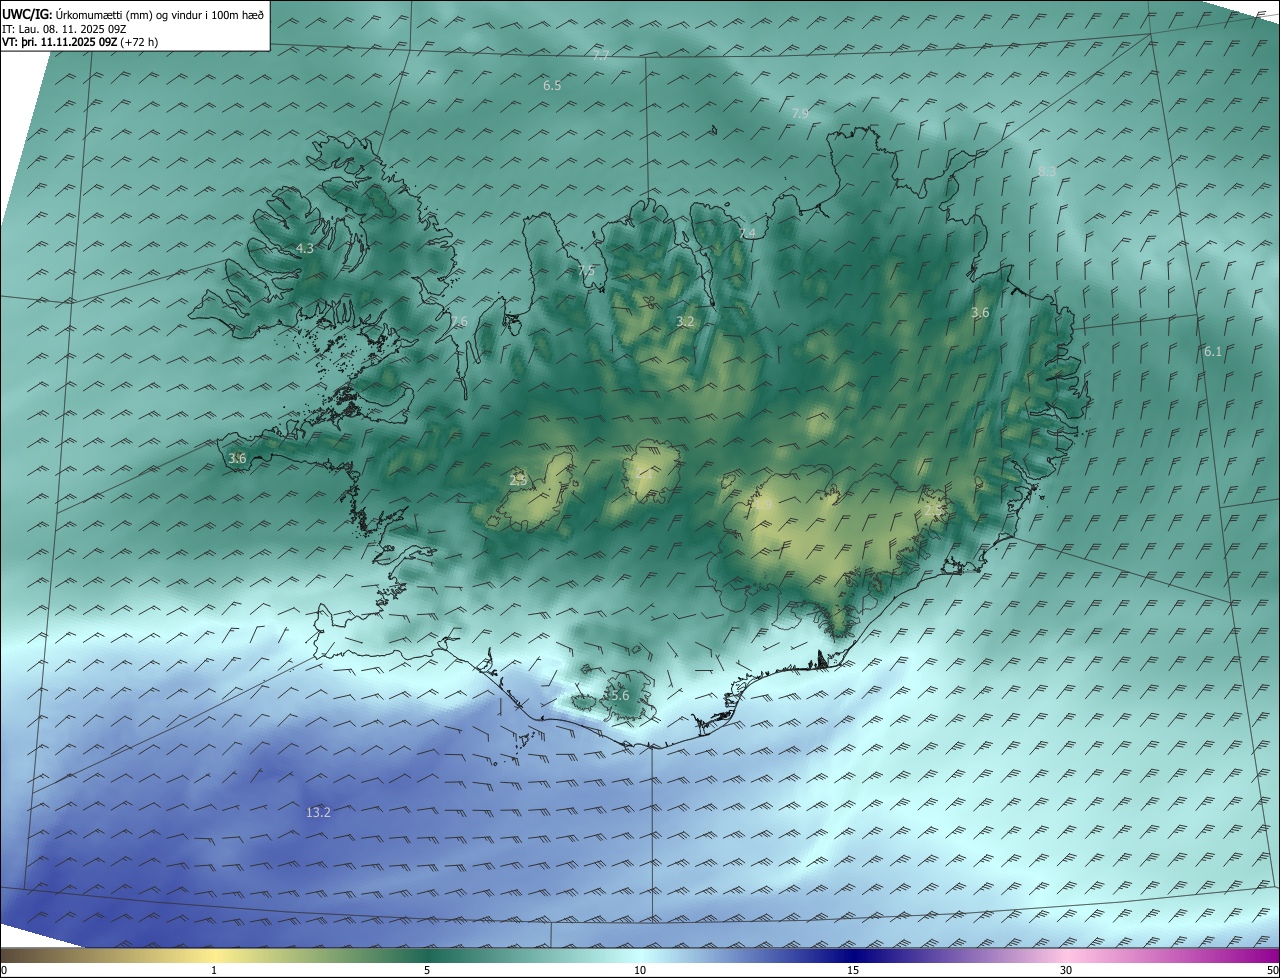Click the 7.4 value on the map

click(x=747, y=233)
